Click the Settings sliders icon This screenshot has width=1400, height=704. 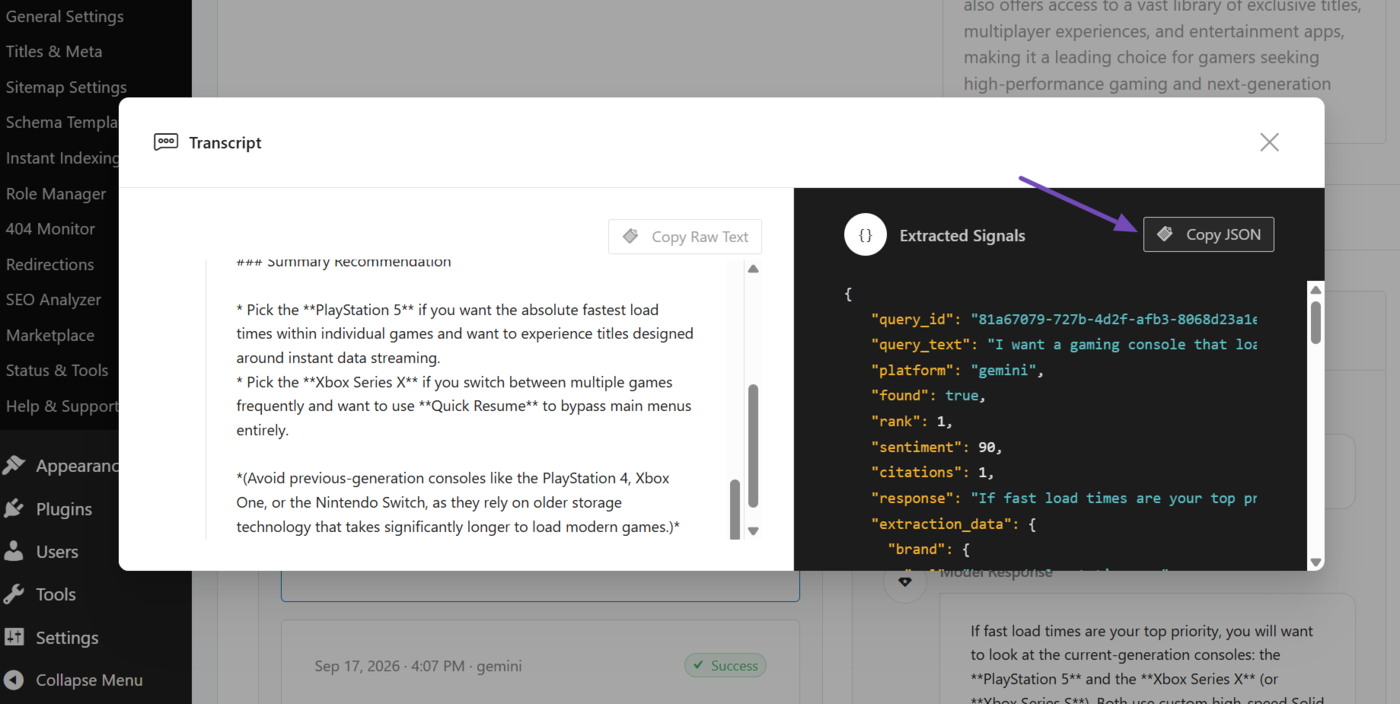tap(14, 637)
